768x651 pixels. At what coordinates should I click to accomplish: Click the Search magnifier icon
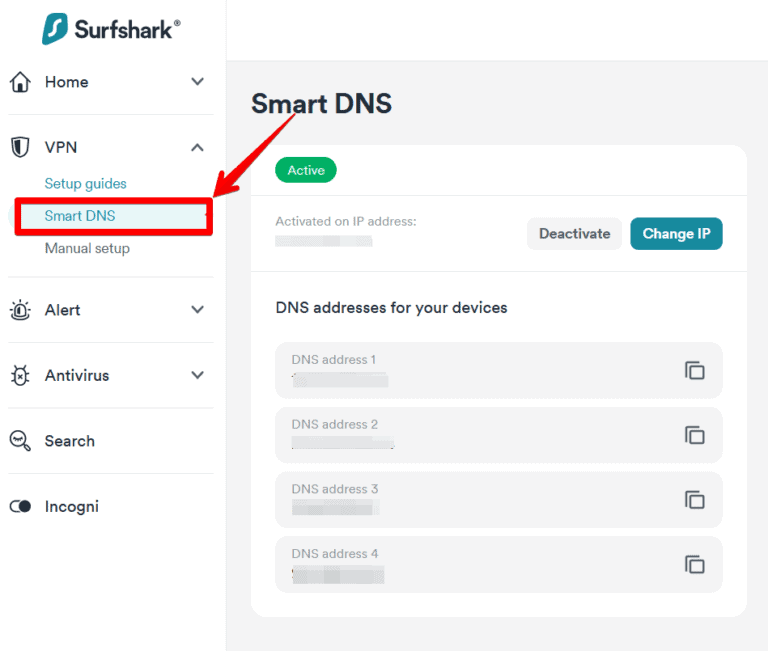[20, 441]
